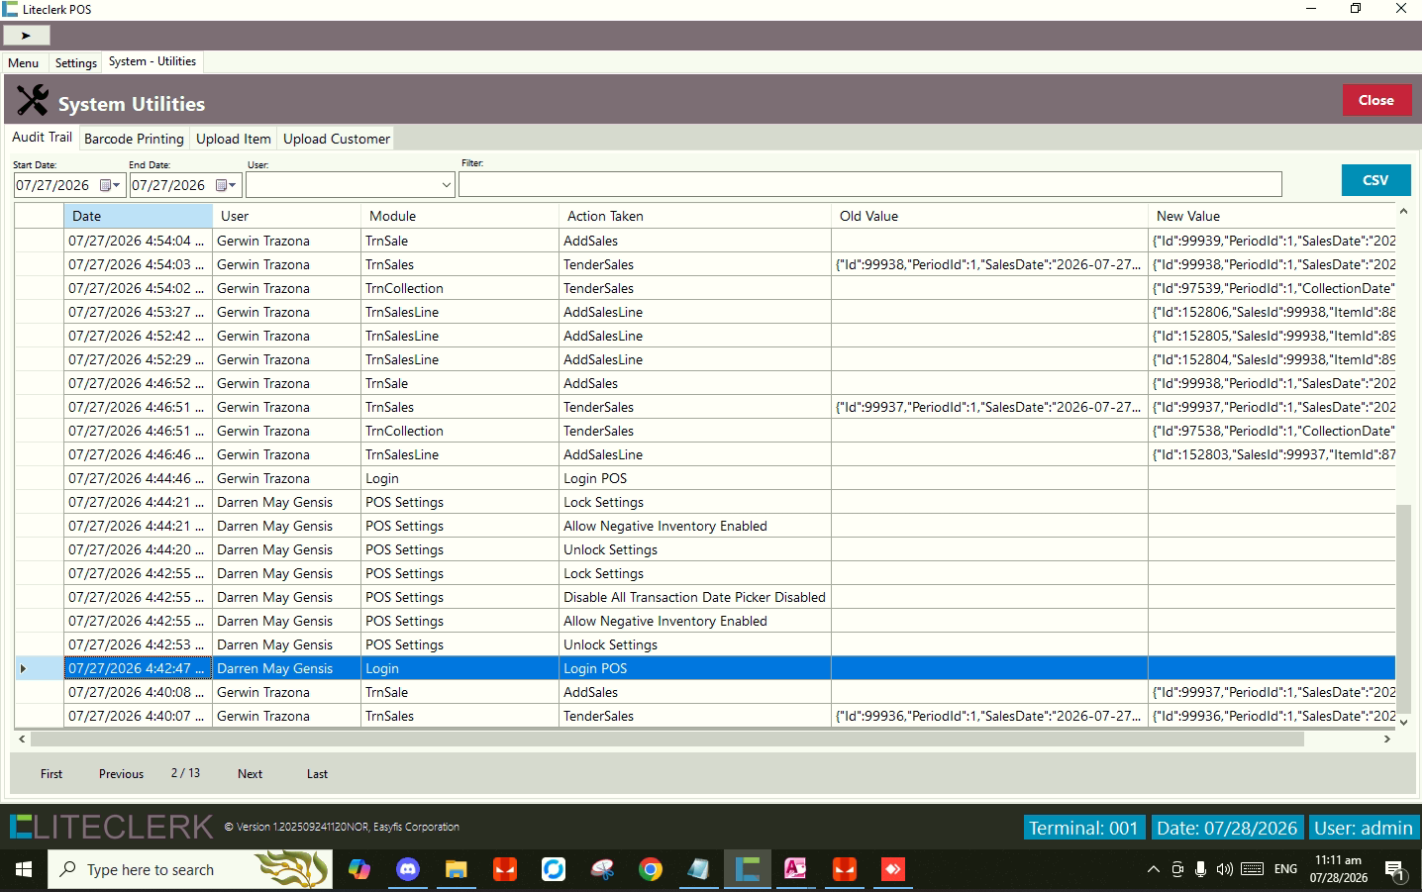The height and width of the screenshot is (892, 1422).
Task: Open Discord from the taskbar
Action: coord(407,869)
